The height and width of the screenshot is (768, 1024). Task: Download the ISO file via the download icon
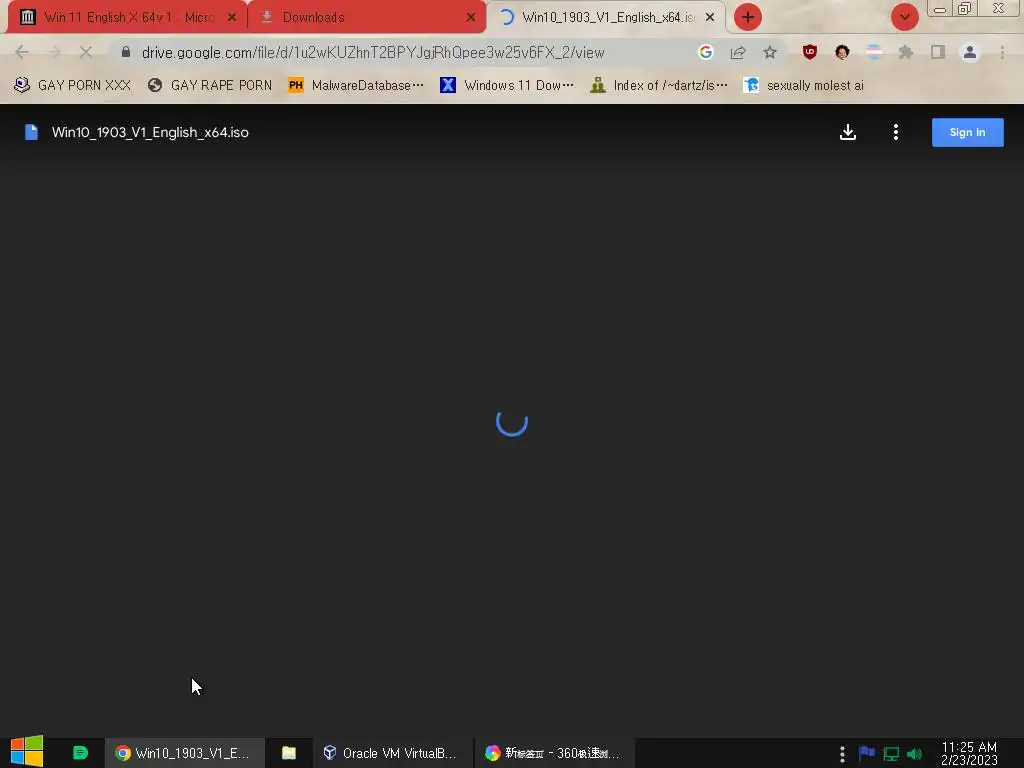pyautogui.click(x=848, y=133)
